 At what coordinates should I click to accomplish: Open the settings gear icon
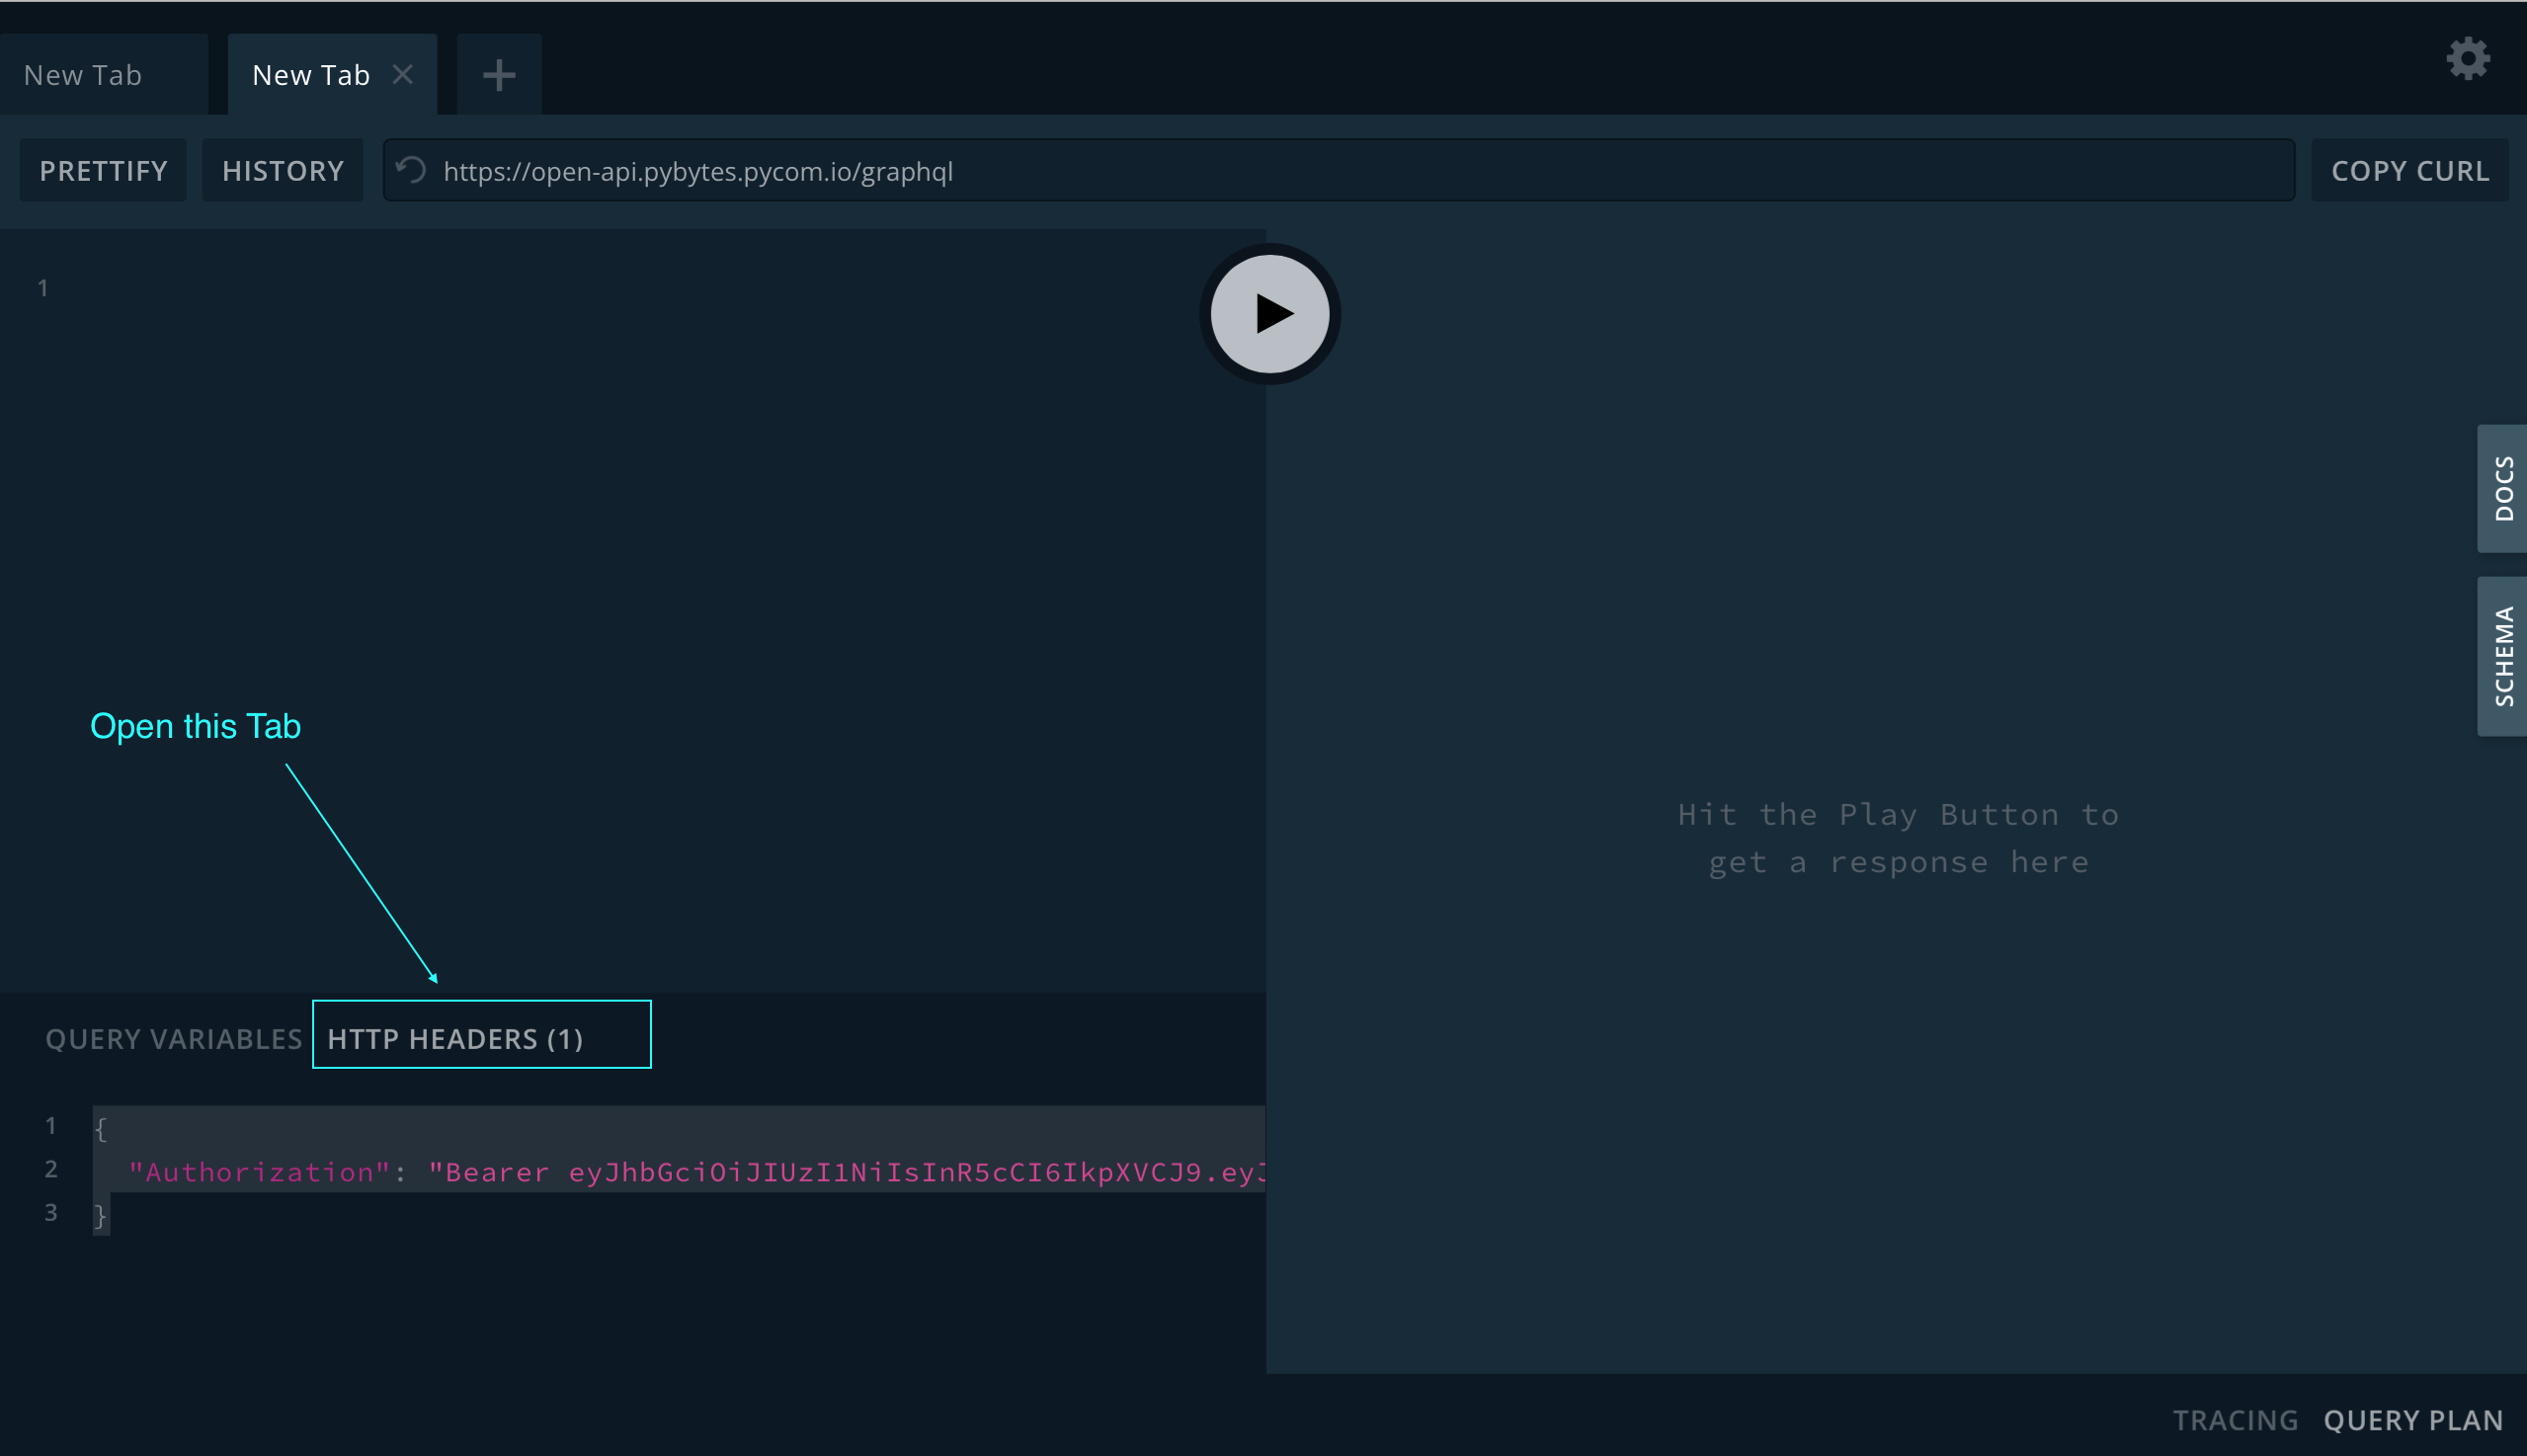point(2467,58)
